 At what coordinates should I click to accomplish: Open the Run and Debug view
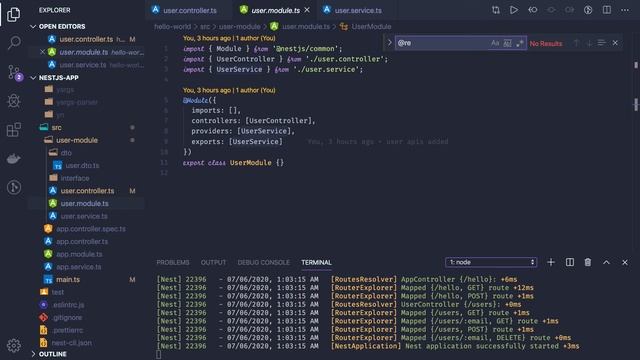(14, 101)
